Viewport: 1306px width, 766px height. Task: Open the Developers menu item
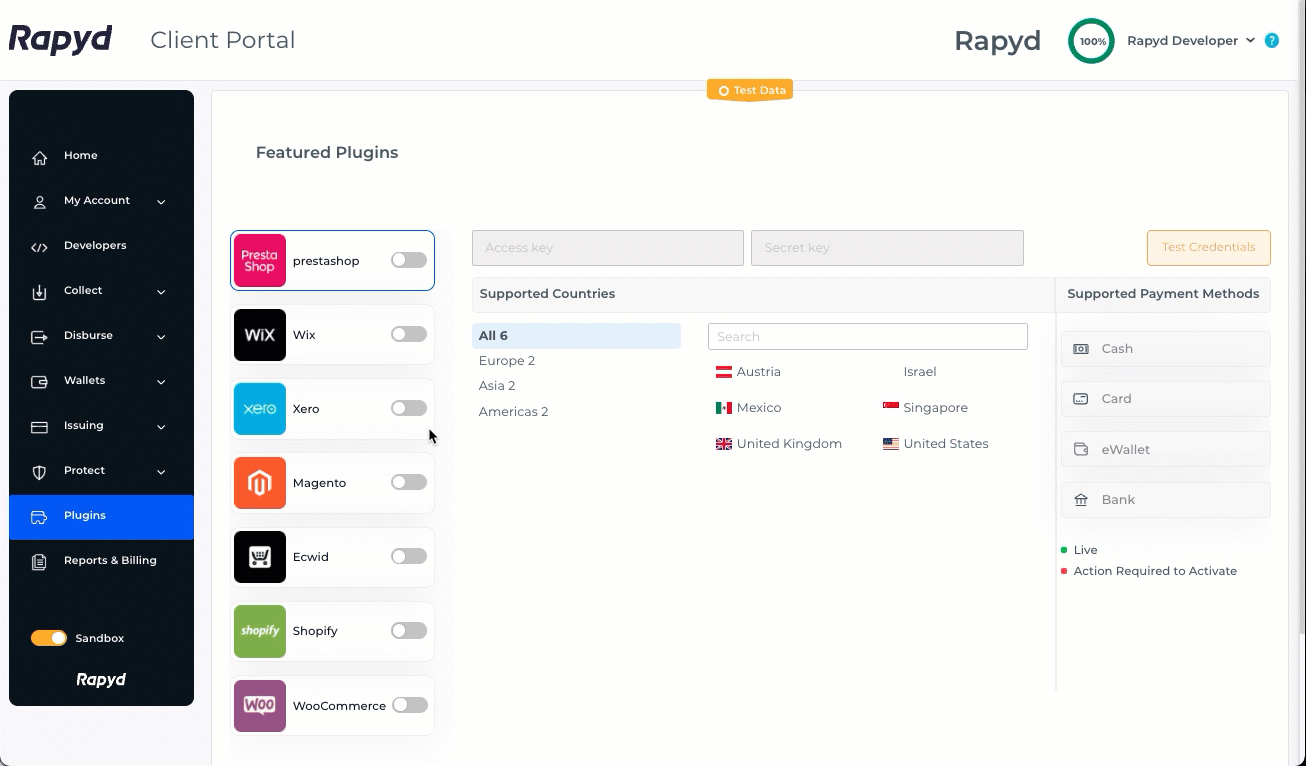tap(101, 246)
